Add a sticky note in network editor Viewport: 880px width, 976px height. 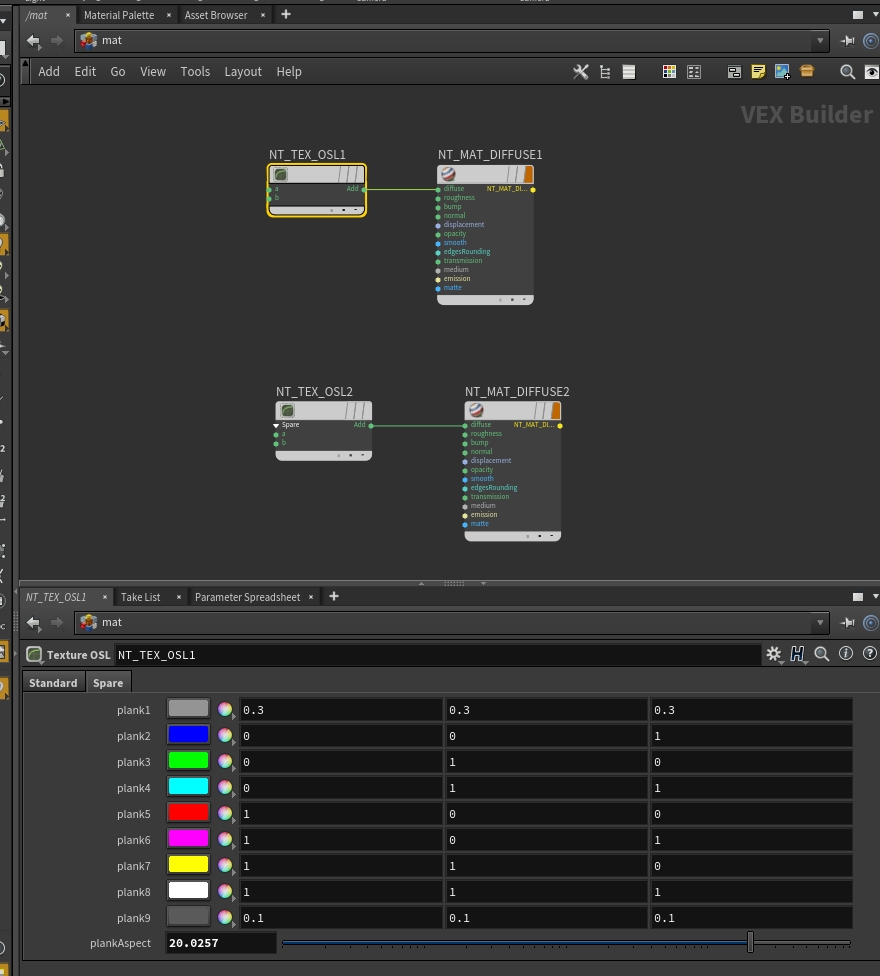pos(758,72)
